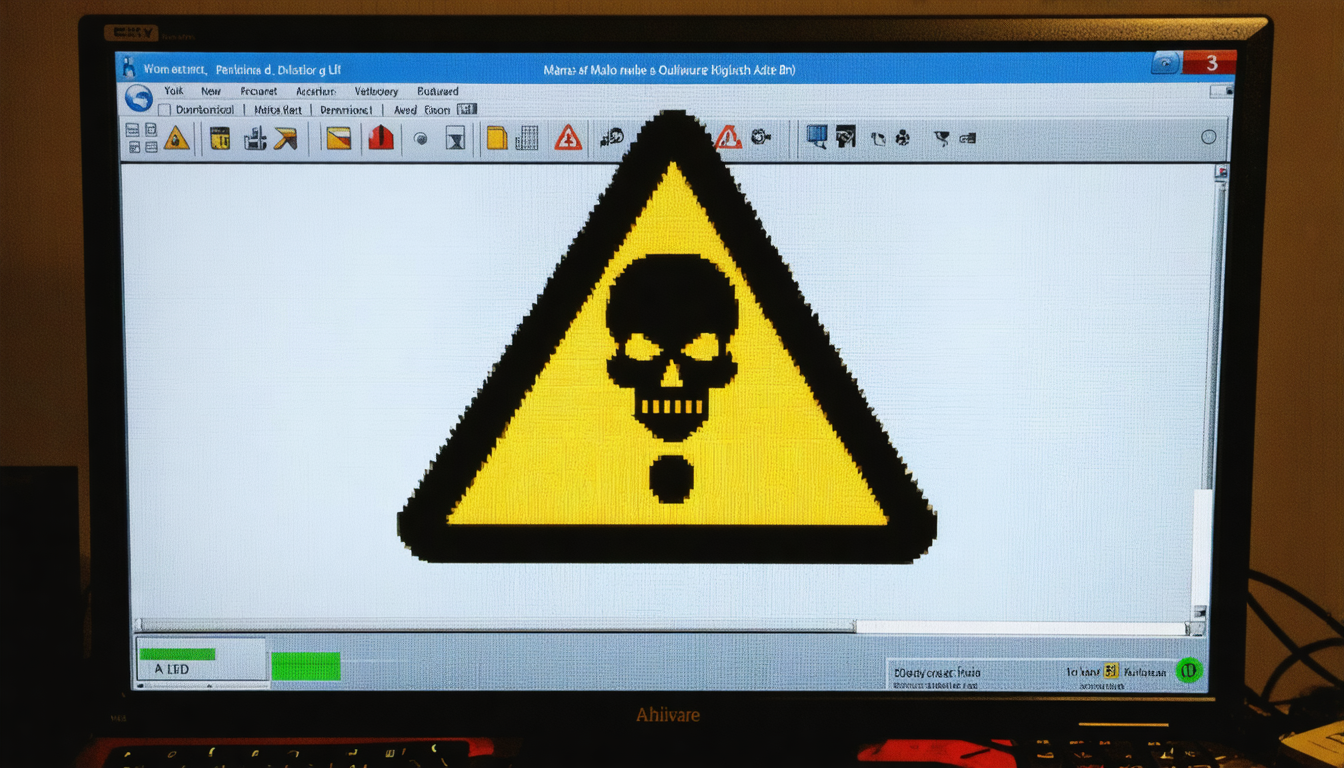Click the hourglass toolbar icon
Image resolution: width=1344 pixels, height=768 pixels.
pos(456,139)
